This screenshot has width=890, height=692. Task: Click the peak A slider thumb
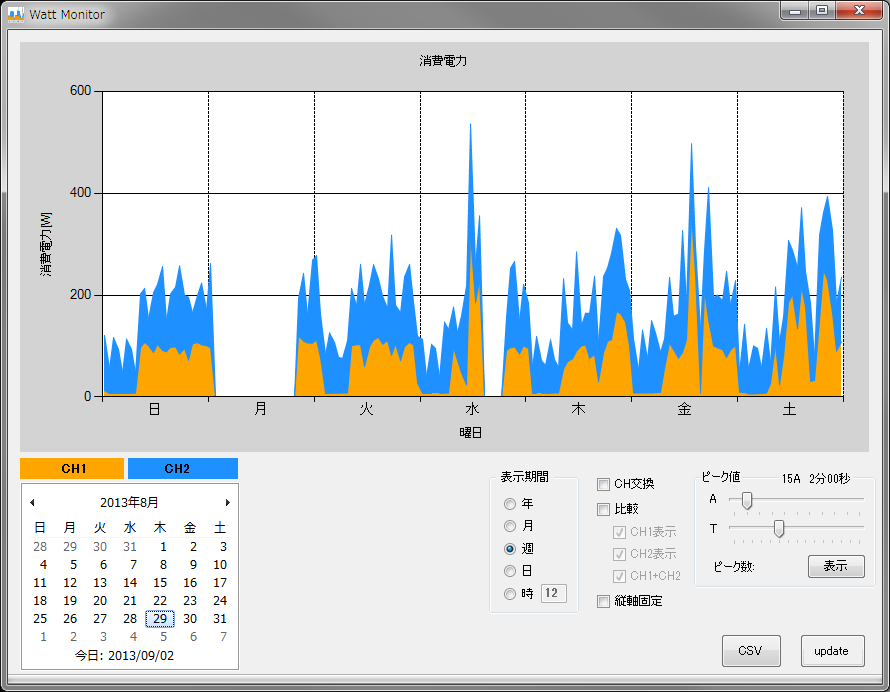coord(747,501)
